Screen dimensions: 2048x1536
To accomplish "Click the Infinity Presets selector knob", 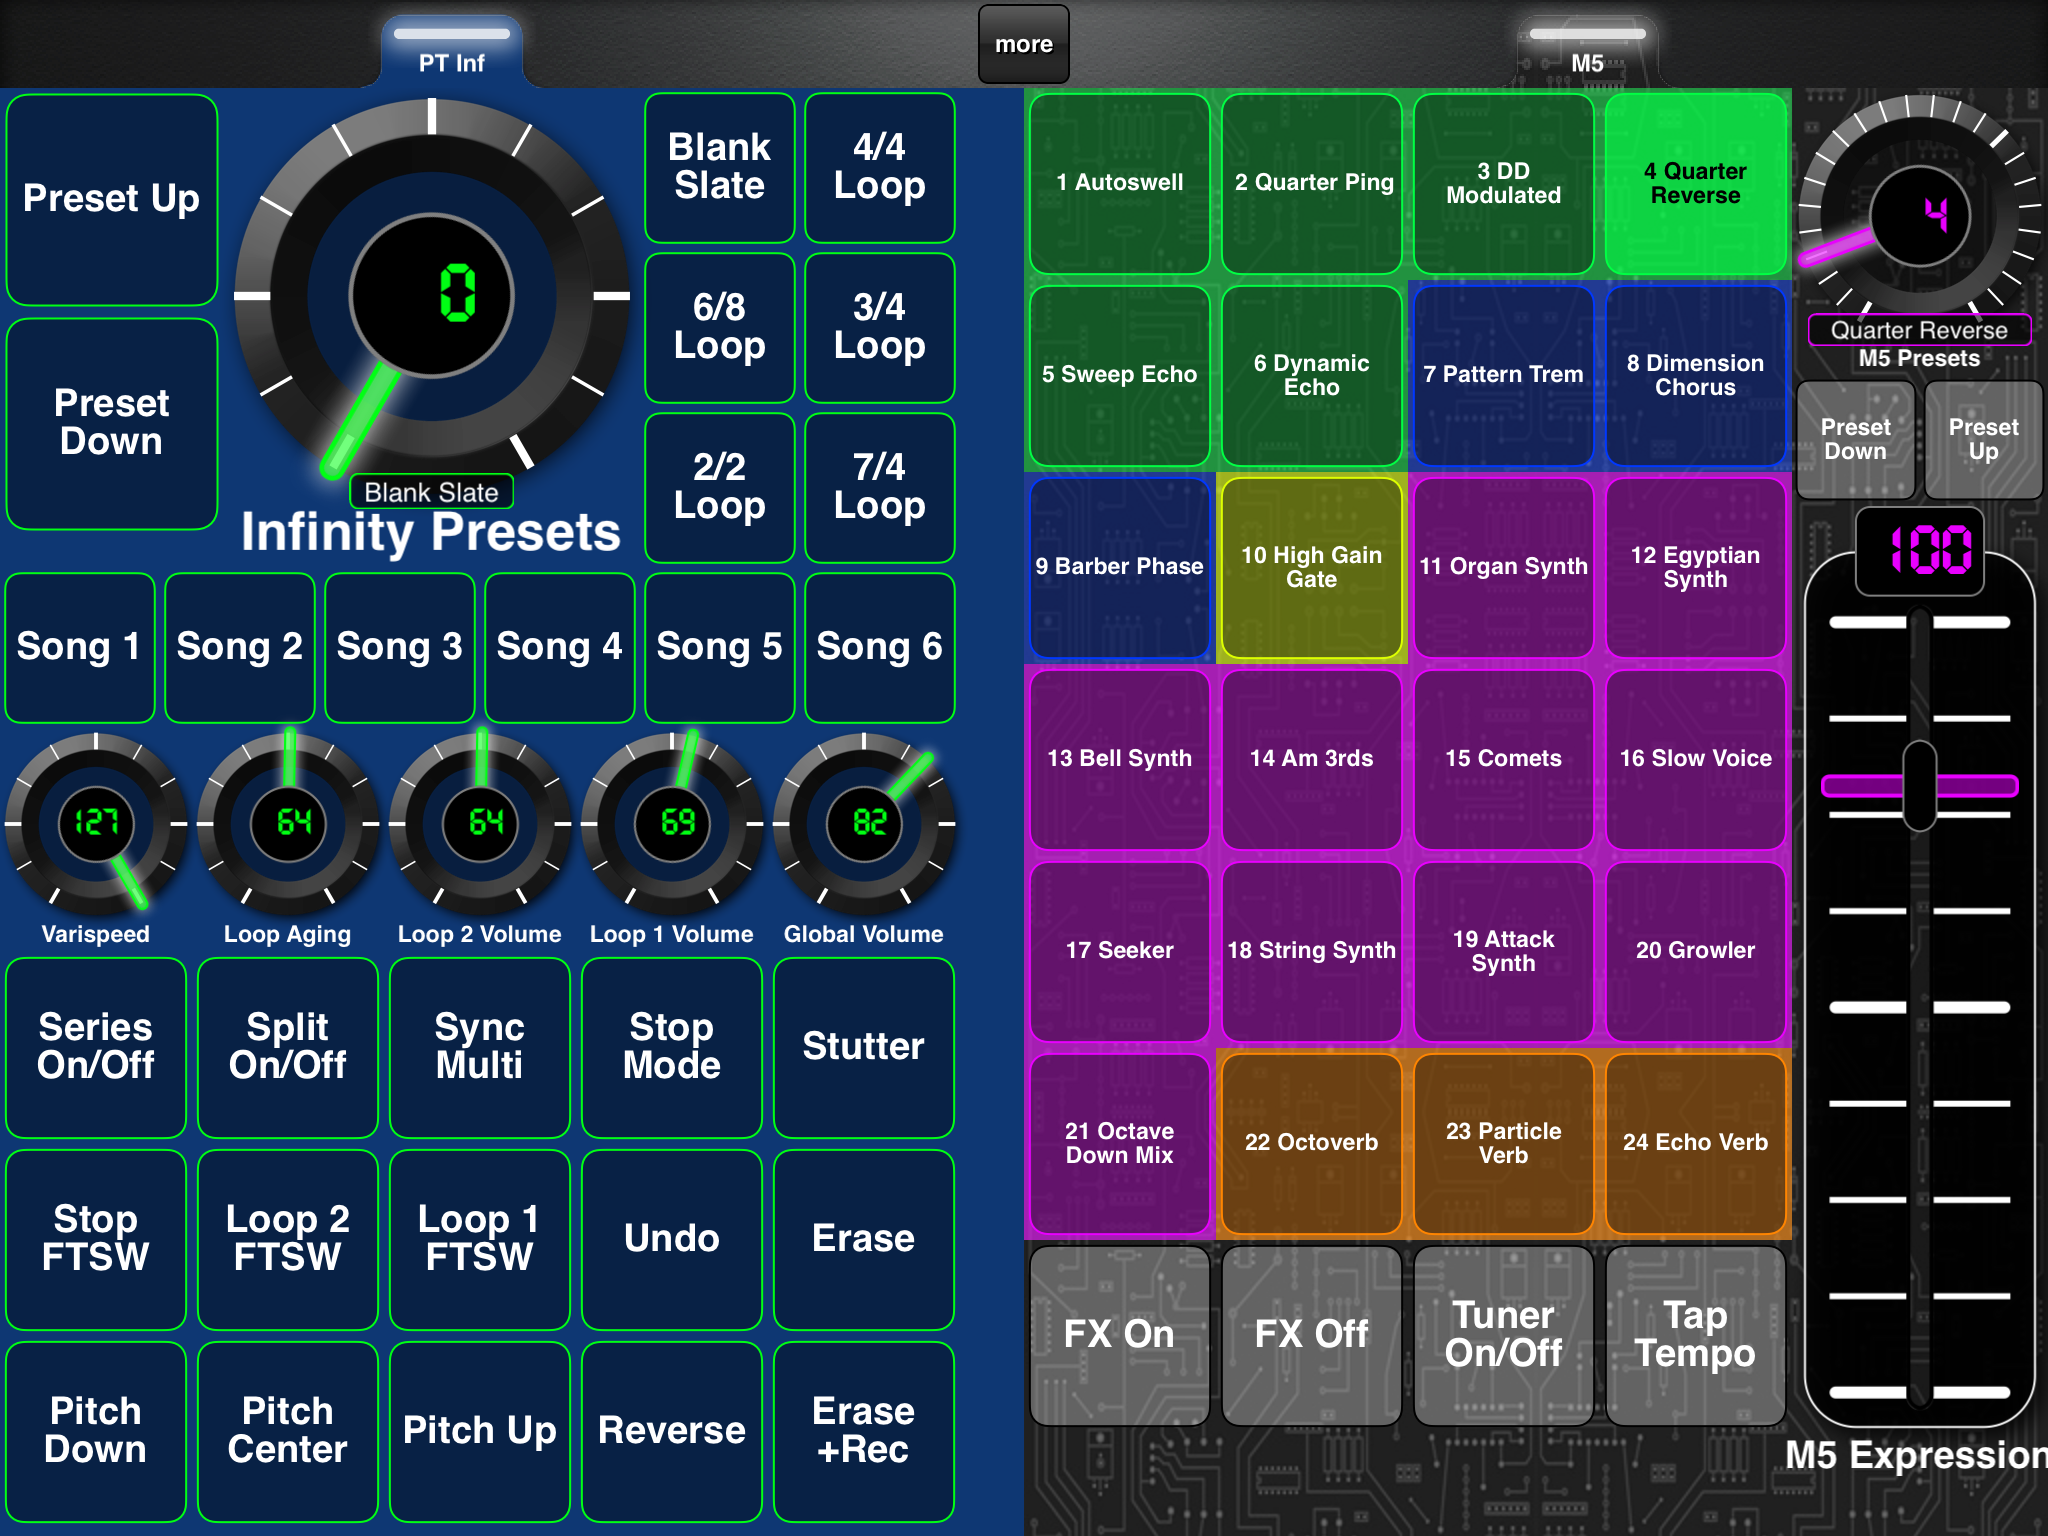I will click(x=432, y=296).
